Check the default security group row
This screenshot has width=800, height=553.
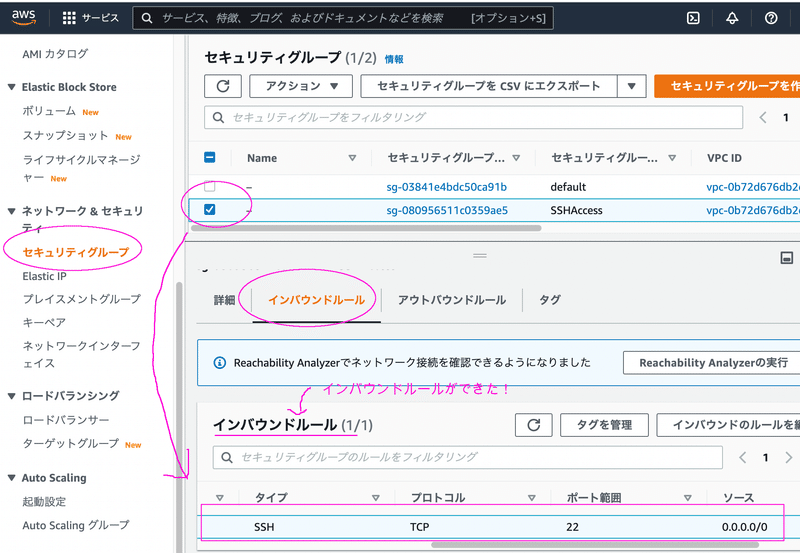[210, 186]
